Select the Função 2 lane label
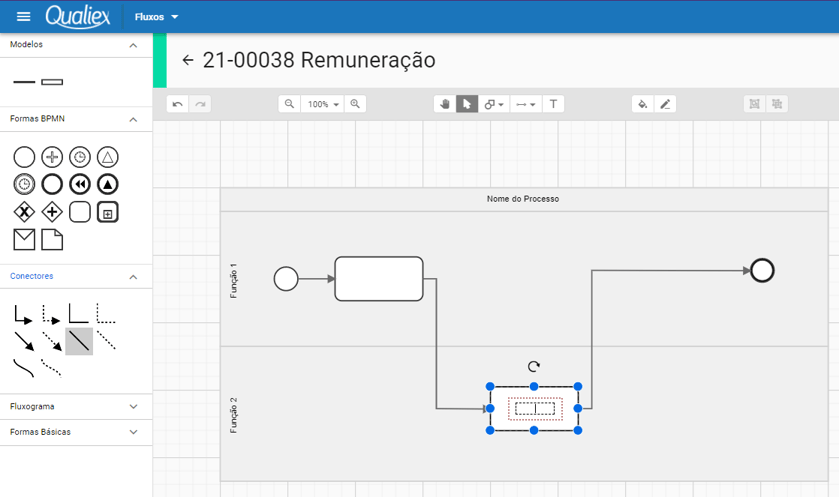This screenshot has width=839, height=497. pyautogui.click(x=233, y=415)
